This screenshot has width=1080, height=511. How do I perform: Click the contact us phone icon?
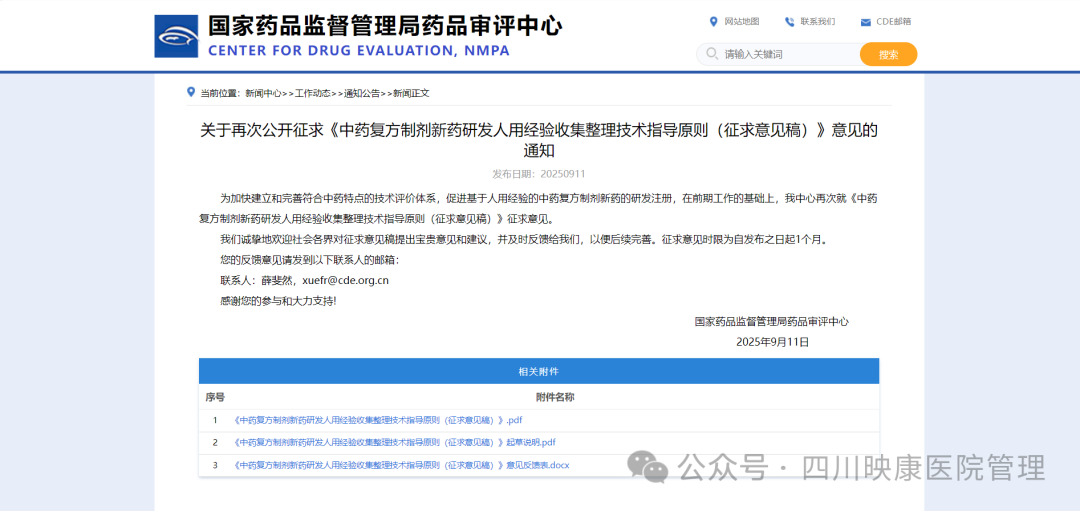[x=789, y=21]
